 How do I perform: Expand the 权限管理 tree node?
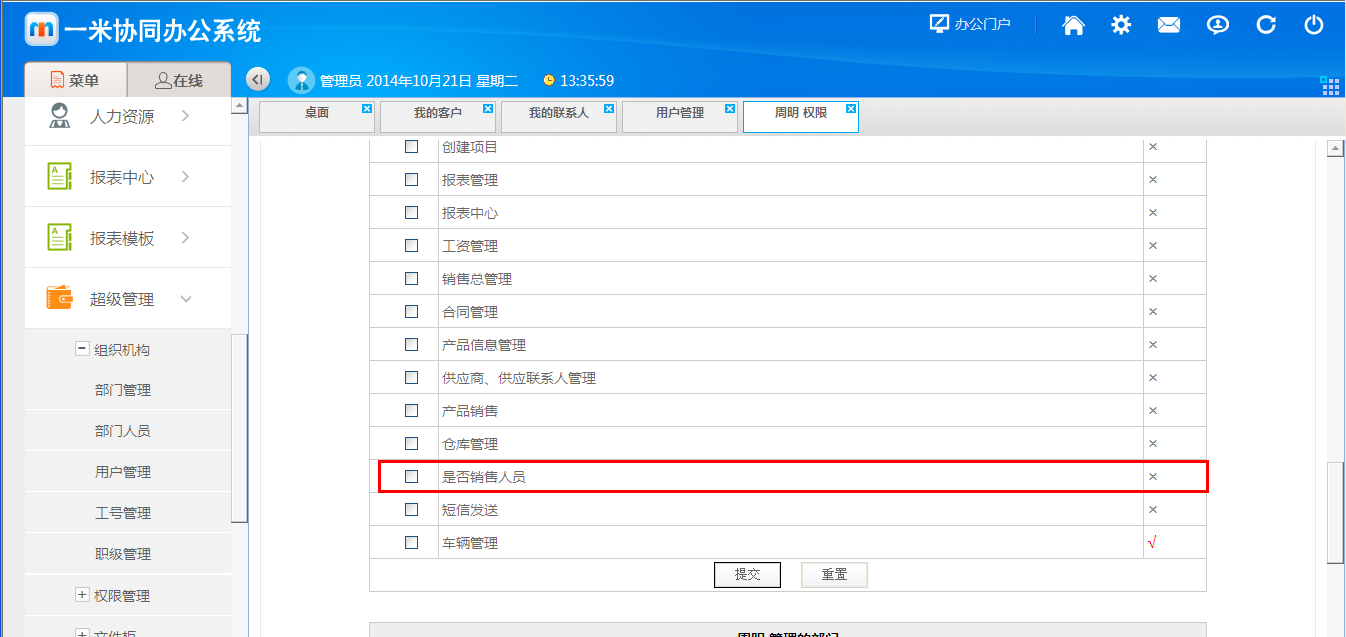82,595
